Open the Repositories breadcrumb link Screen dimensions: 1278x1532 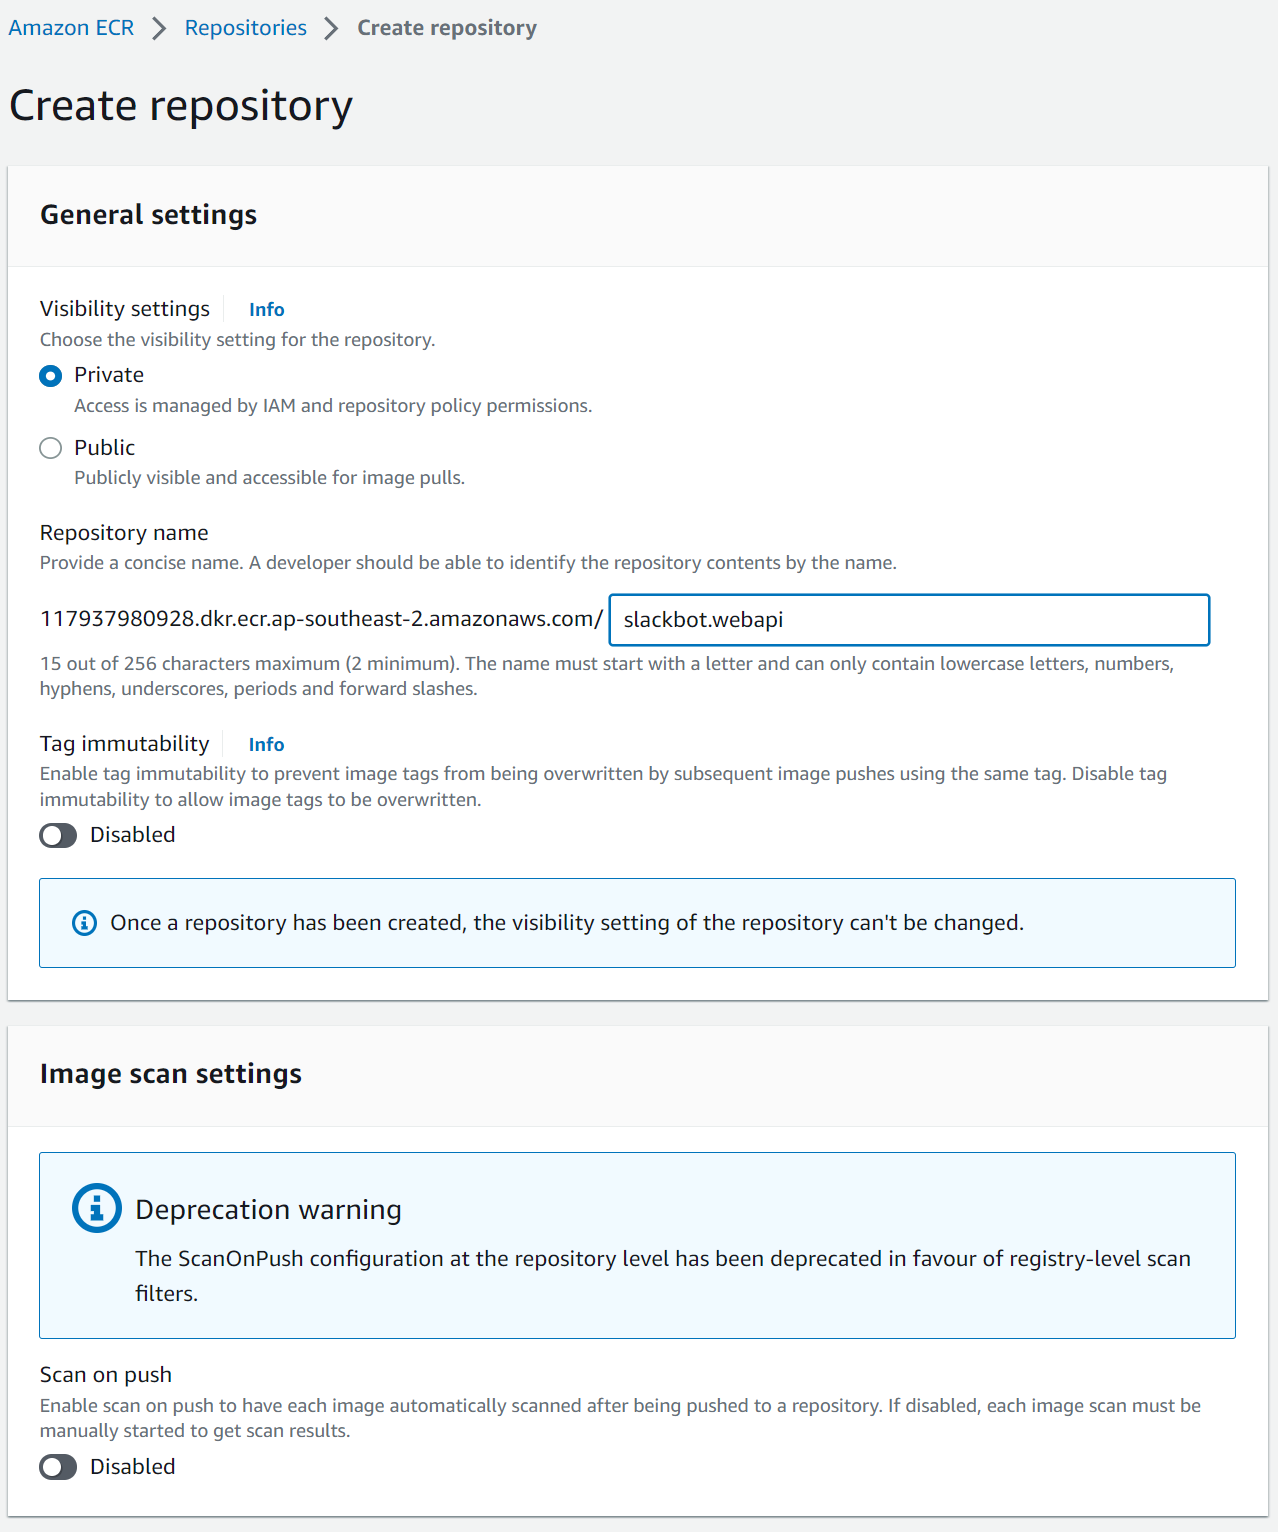tap(244, 27)
